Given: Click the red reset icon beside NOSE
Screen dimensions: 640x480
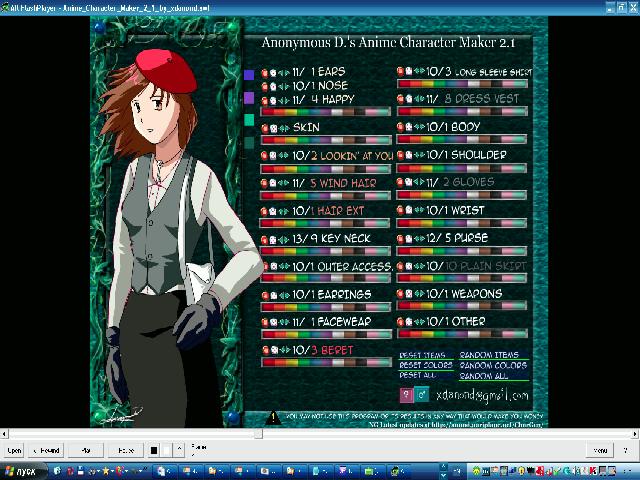Looking at the screenshot, I should point(265,87).
